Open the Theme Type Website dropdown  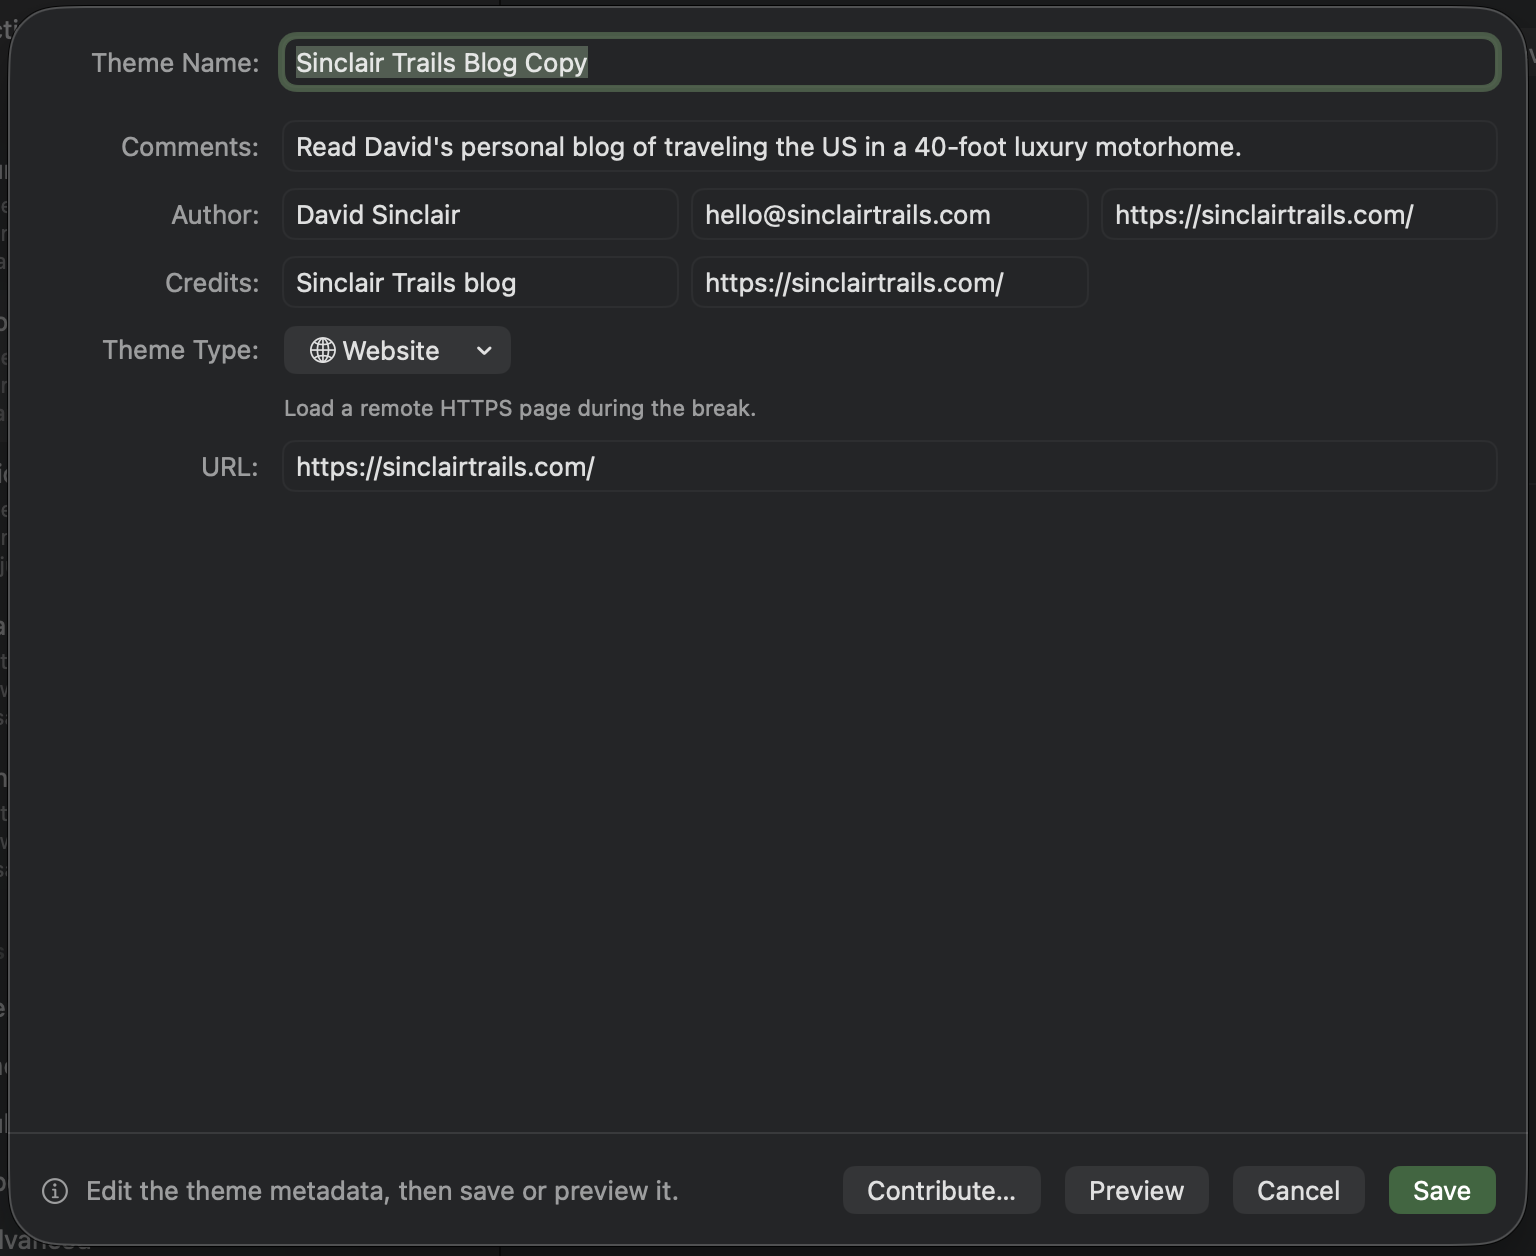[397, 350]
